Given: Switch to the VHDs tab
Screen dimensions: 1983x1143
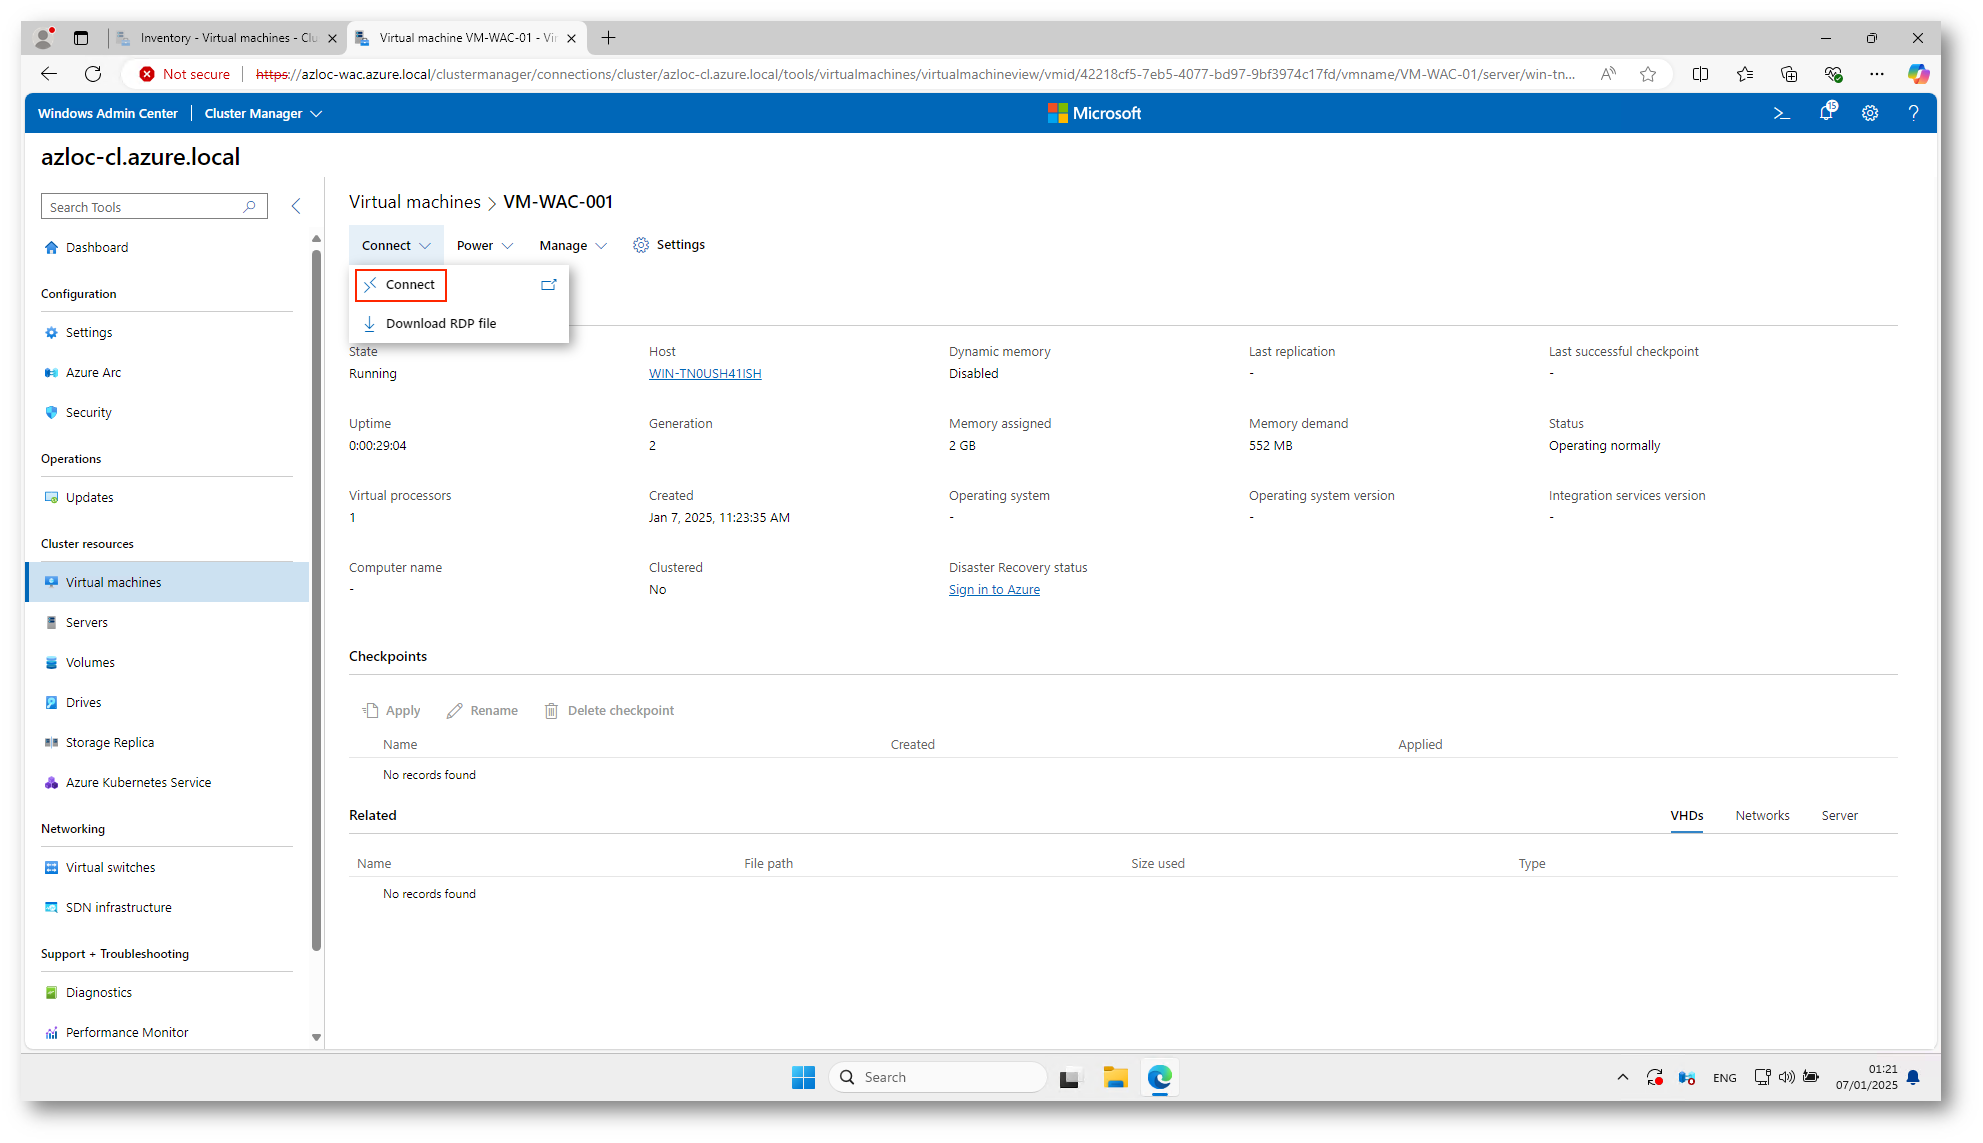Looking at the screenshot, I should pos(1686,816).
